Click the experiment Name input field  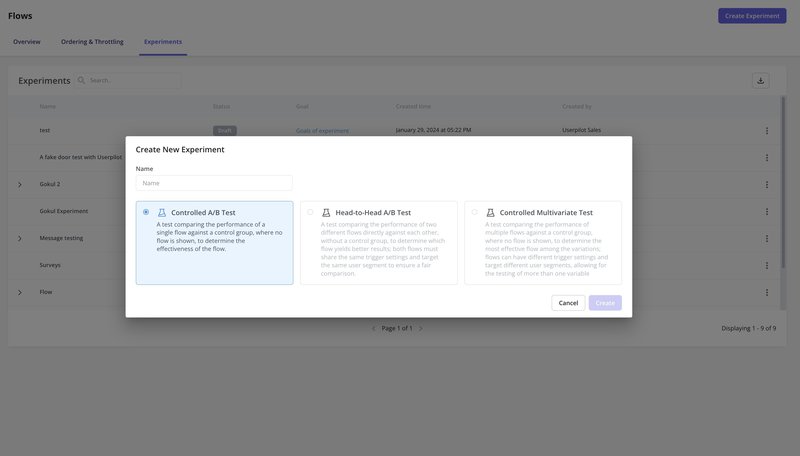[214, 183]
